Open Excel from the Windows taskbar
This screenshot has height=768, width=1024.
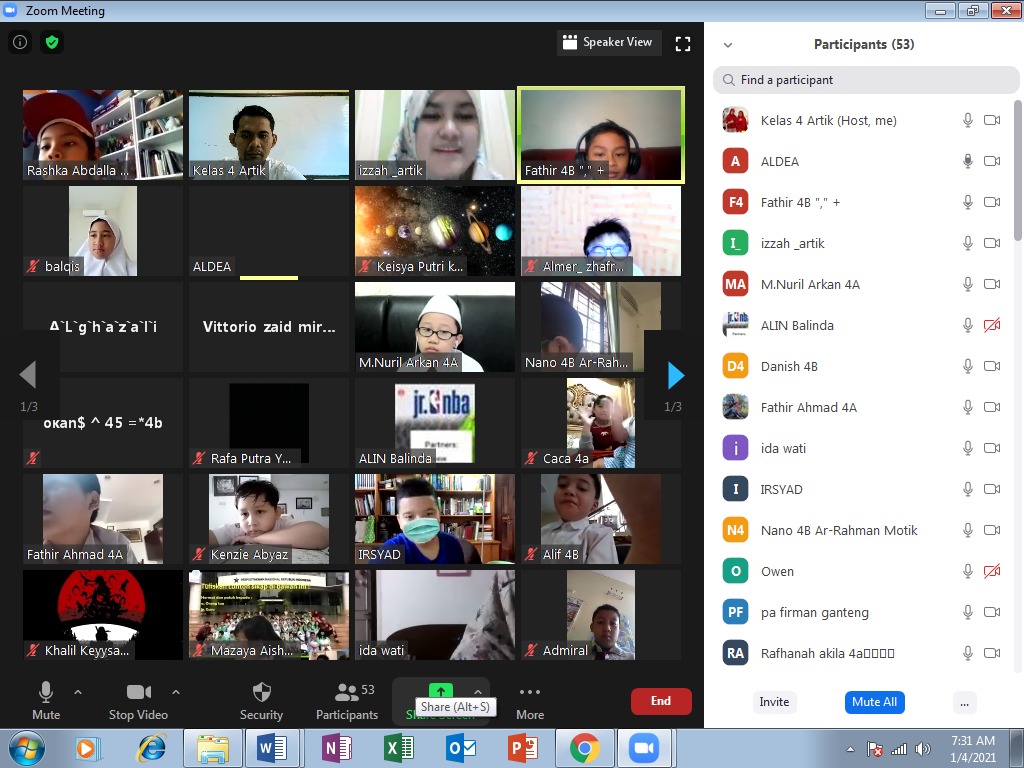pyautogui.click(x=399, y=748)
